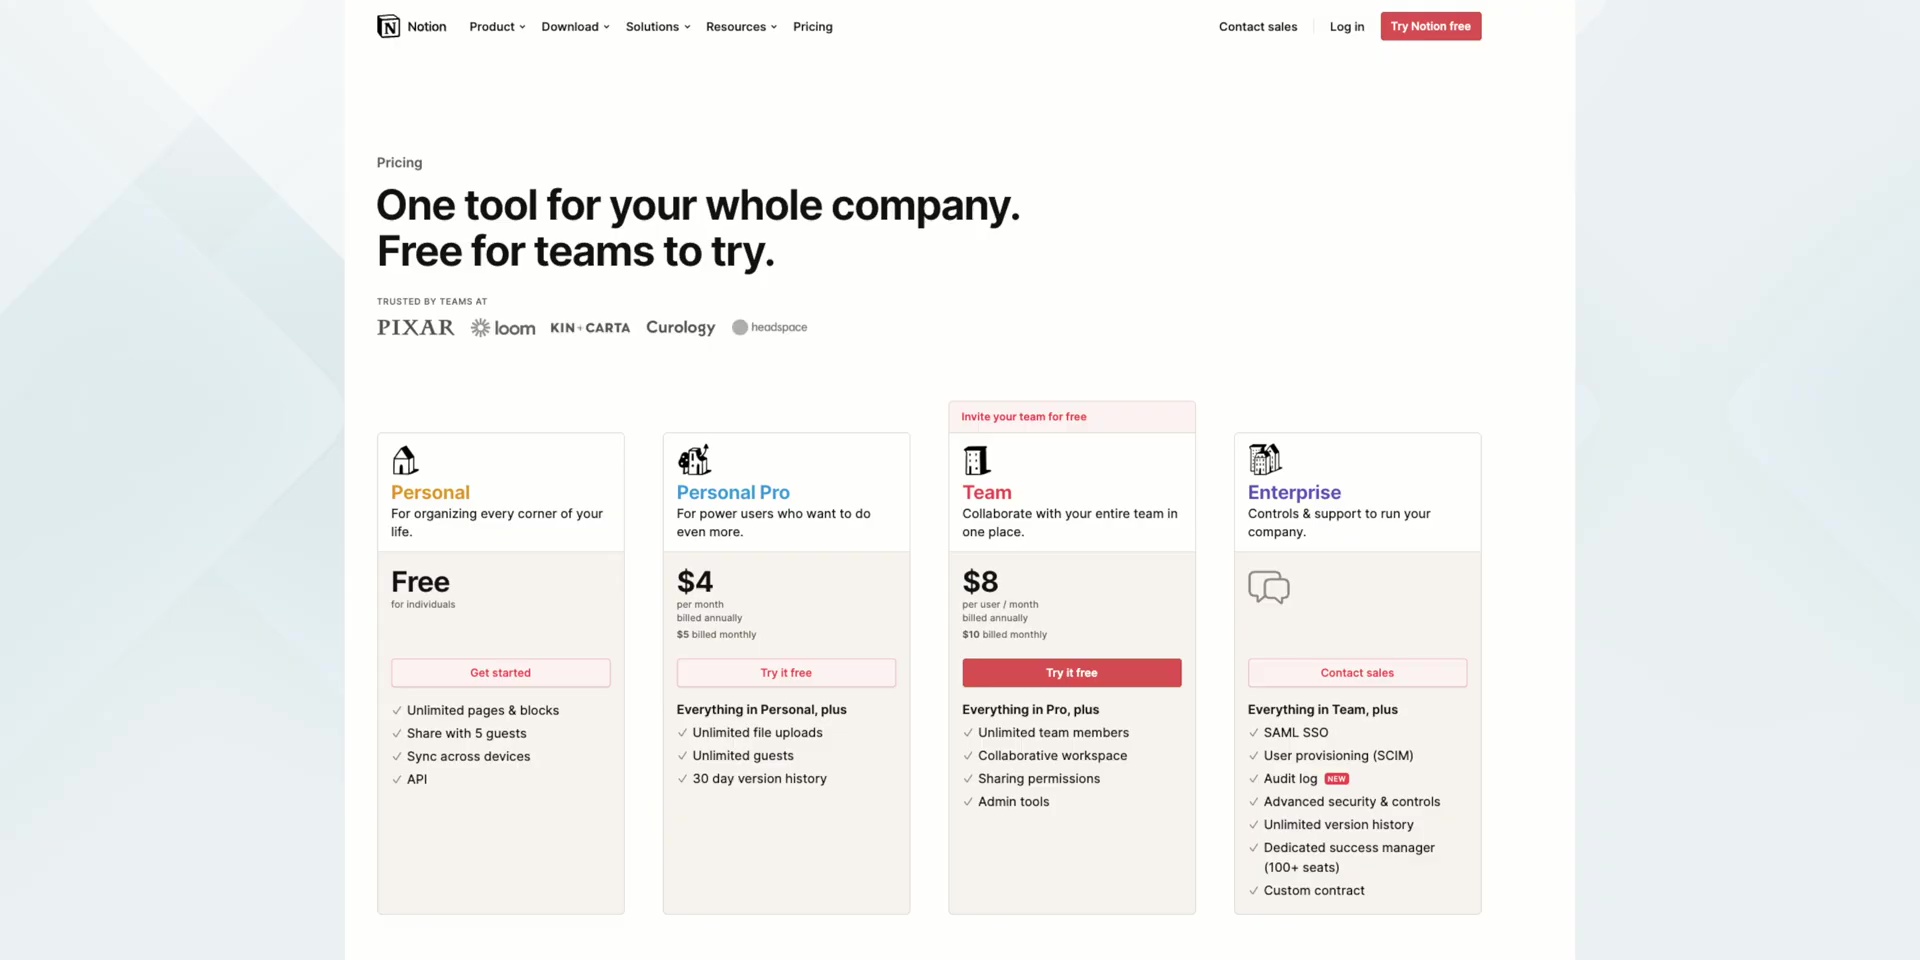The height and width of the screenshot is (960, 1920).
Task: Click the $5 billed monthly text
Action: pos(716,635)
